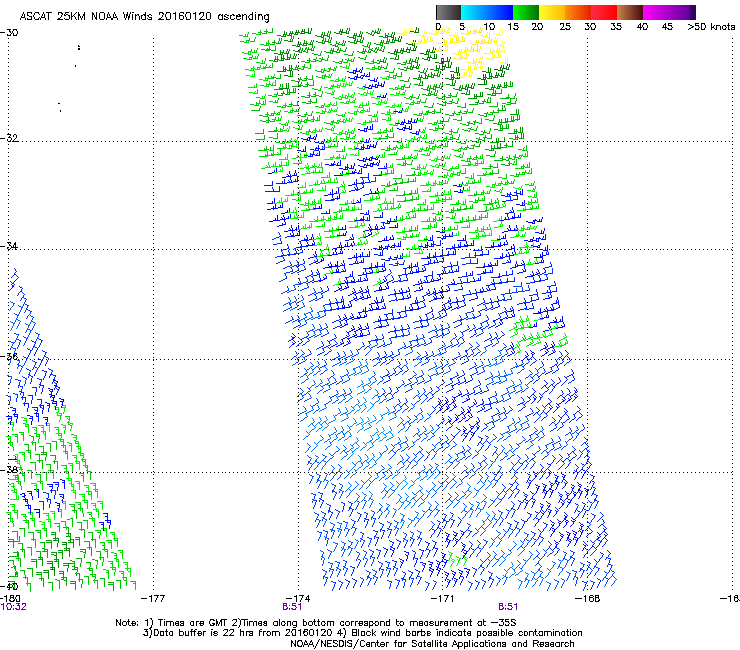Click the 10:32 purple time stamp
740x650 pixels.
point(14,607)
